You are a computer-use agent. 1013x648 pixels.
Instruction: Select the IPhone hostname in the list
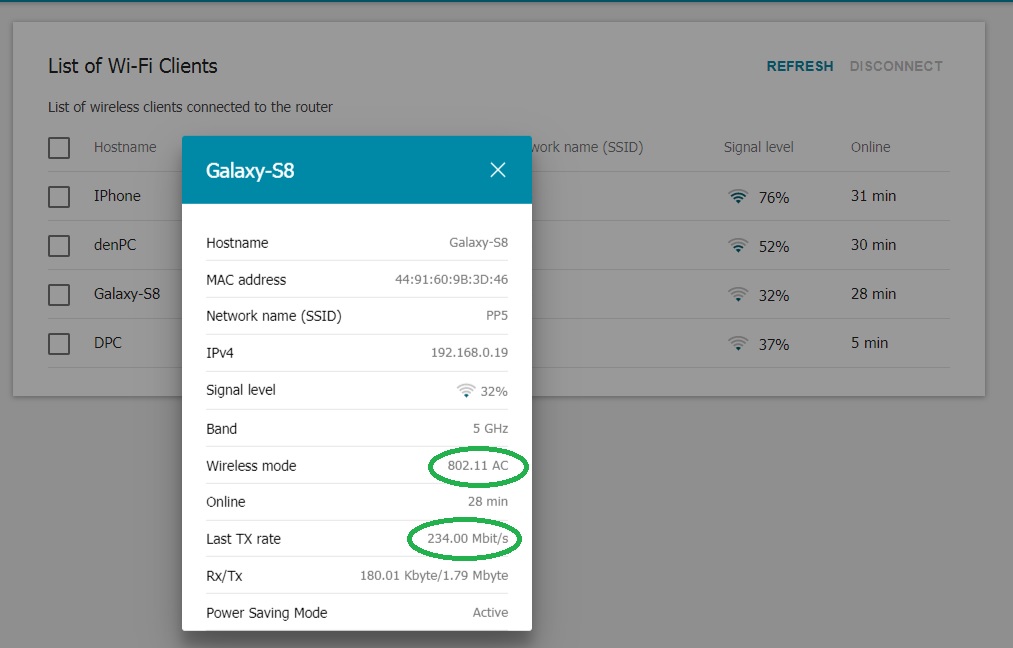[117, 196]
